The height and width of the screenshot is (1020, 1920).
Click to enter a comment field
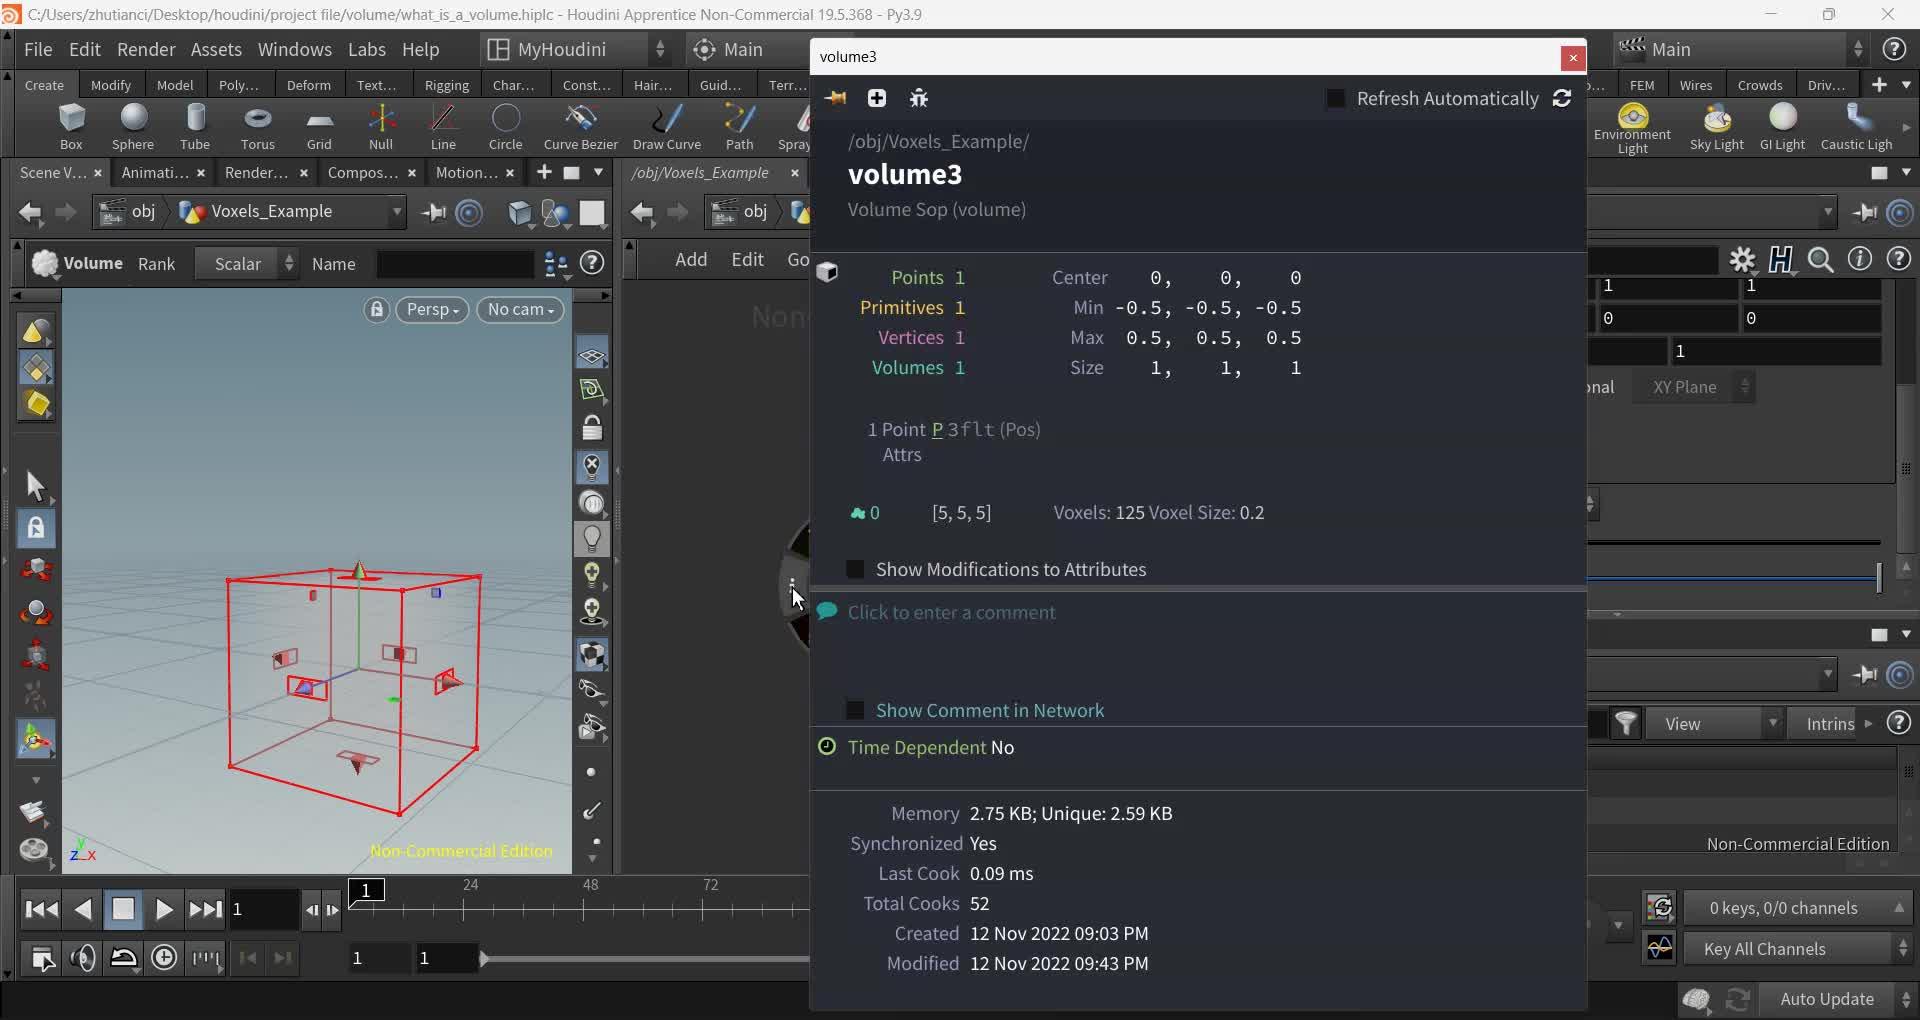point(951,612)
